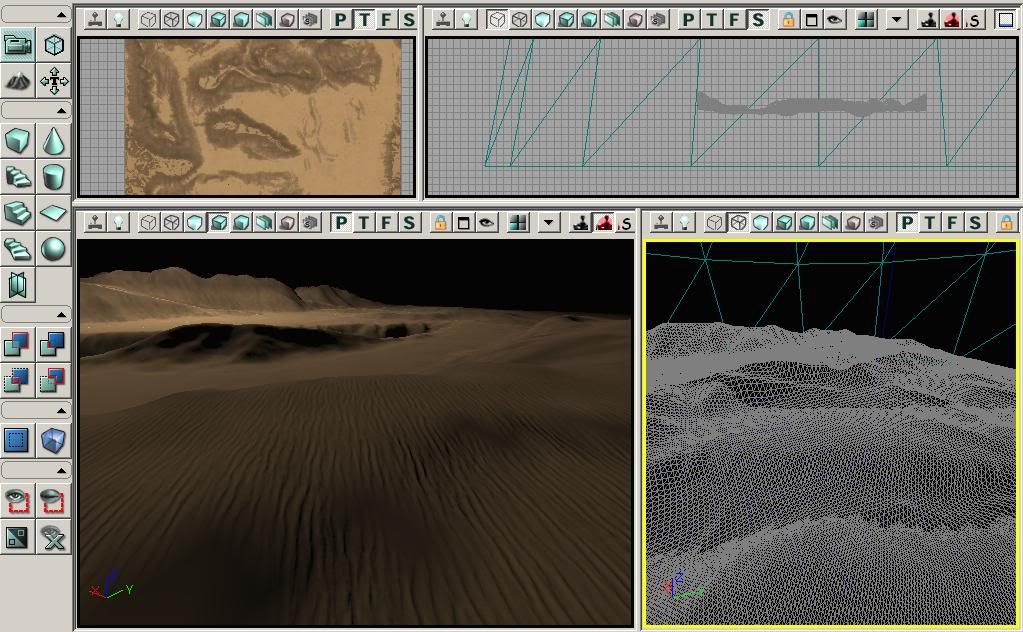1023x632 pixels.
Task: Click the Show Selected Actors Only icon
Action: coord(18,500)
